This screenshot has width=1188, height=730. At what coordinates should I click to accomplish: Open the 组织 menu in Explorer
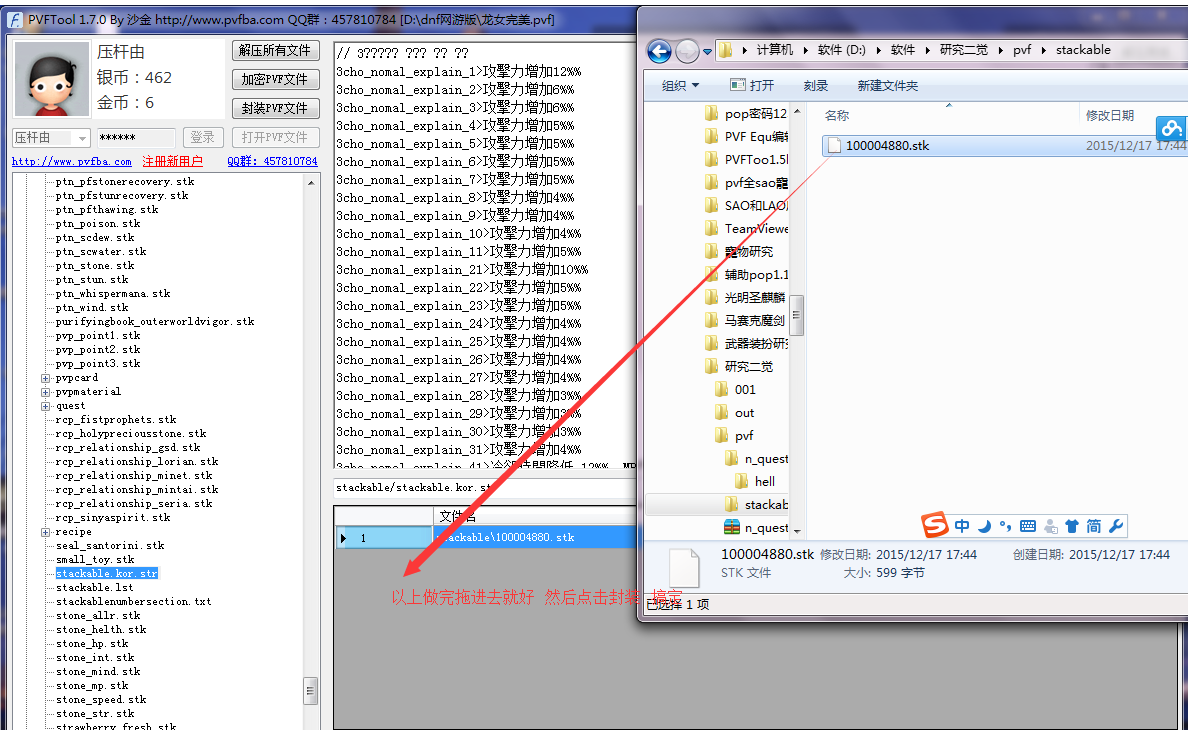point(680,86)
